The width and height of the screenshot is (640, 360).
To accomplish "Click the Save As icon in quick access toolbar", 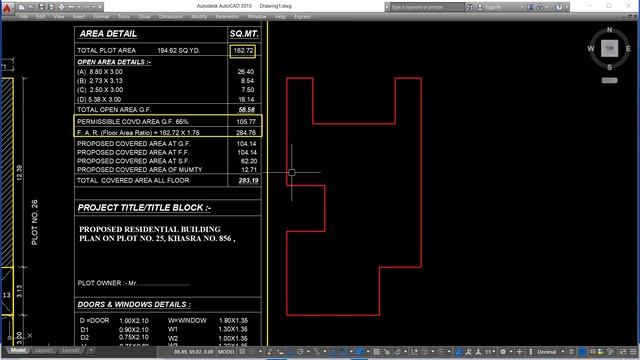I will 51,7.
